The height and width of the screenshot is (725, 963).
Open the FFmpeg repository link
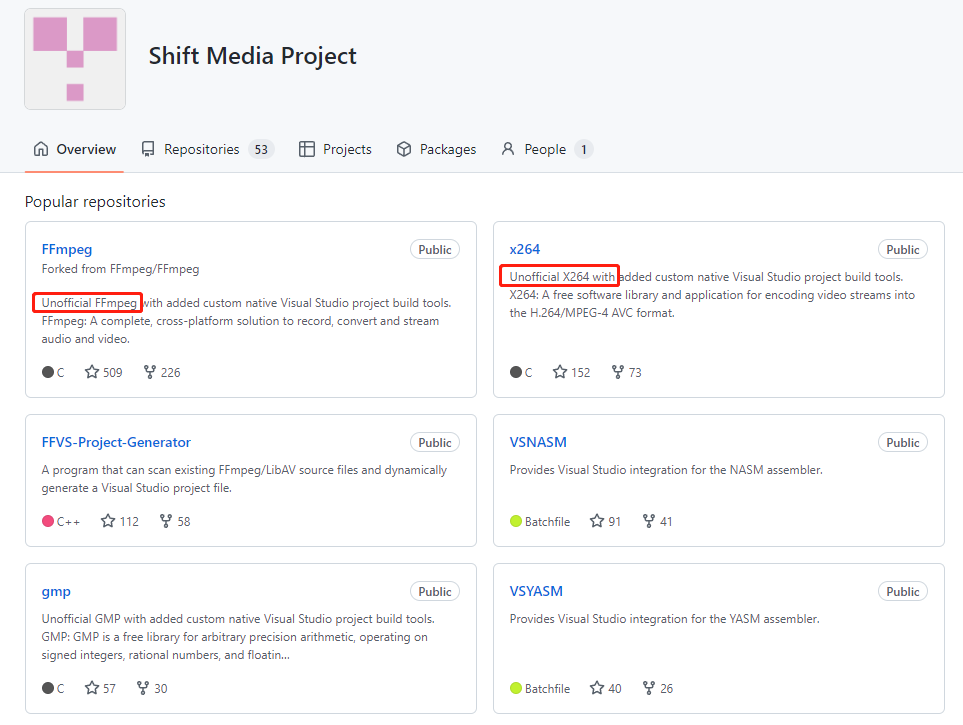[x=67, y=249]
